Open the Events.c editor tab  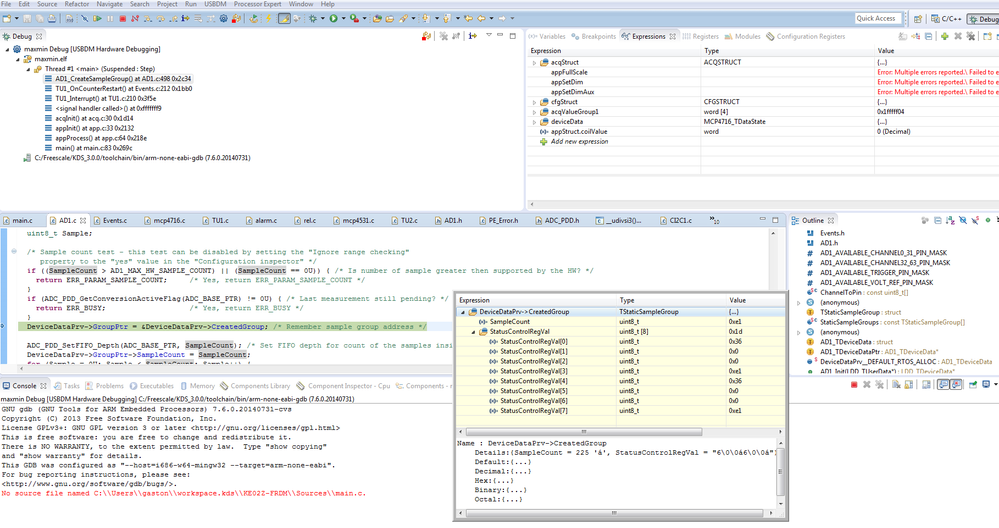click(x=114, y=220)
